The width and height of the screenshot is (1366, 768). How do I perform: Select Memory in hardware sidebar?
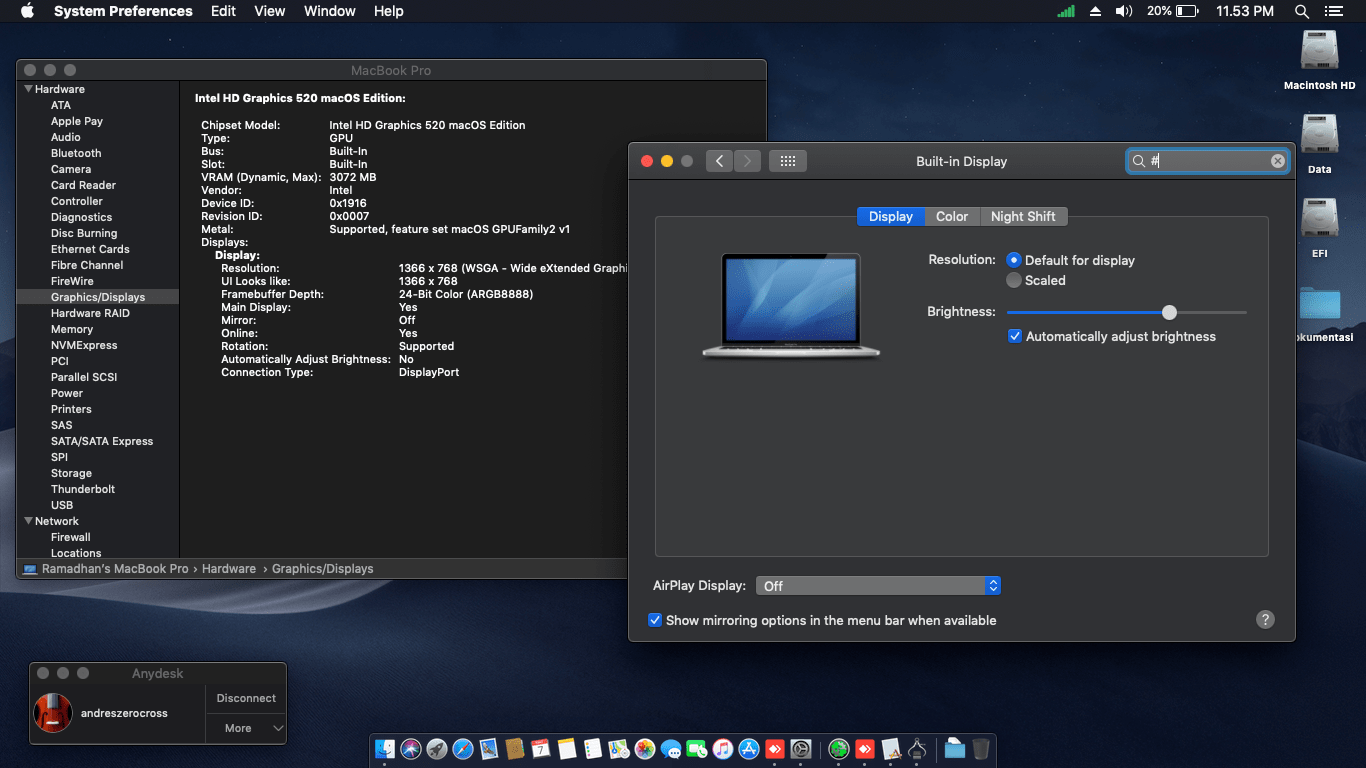click(x=72, y=329)
